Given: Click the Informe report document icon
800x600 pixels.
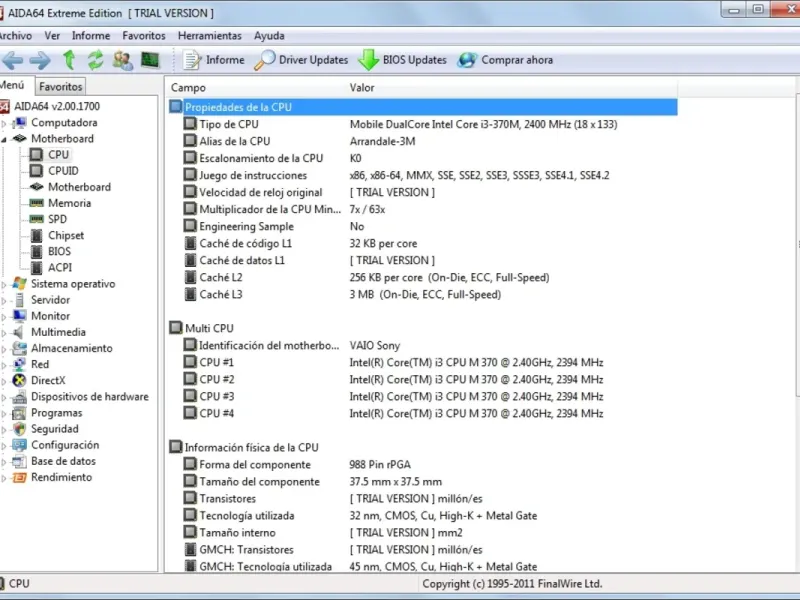Looking at the screenshot, I should (x=192, y=60).
